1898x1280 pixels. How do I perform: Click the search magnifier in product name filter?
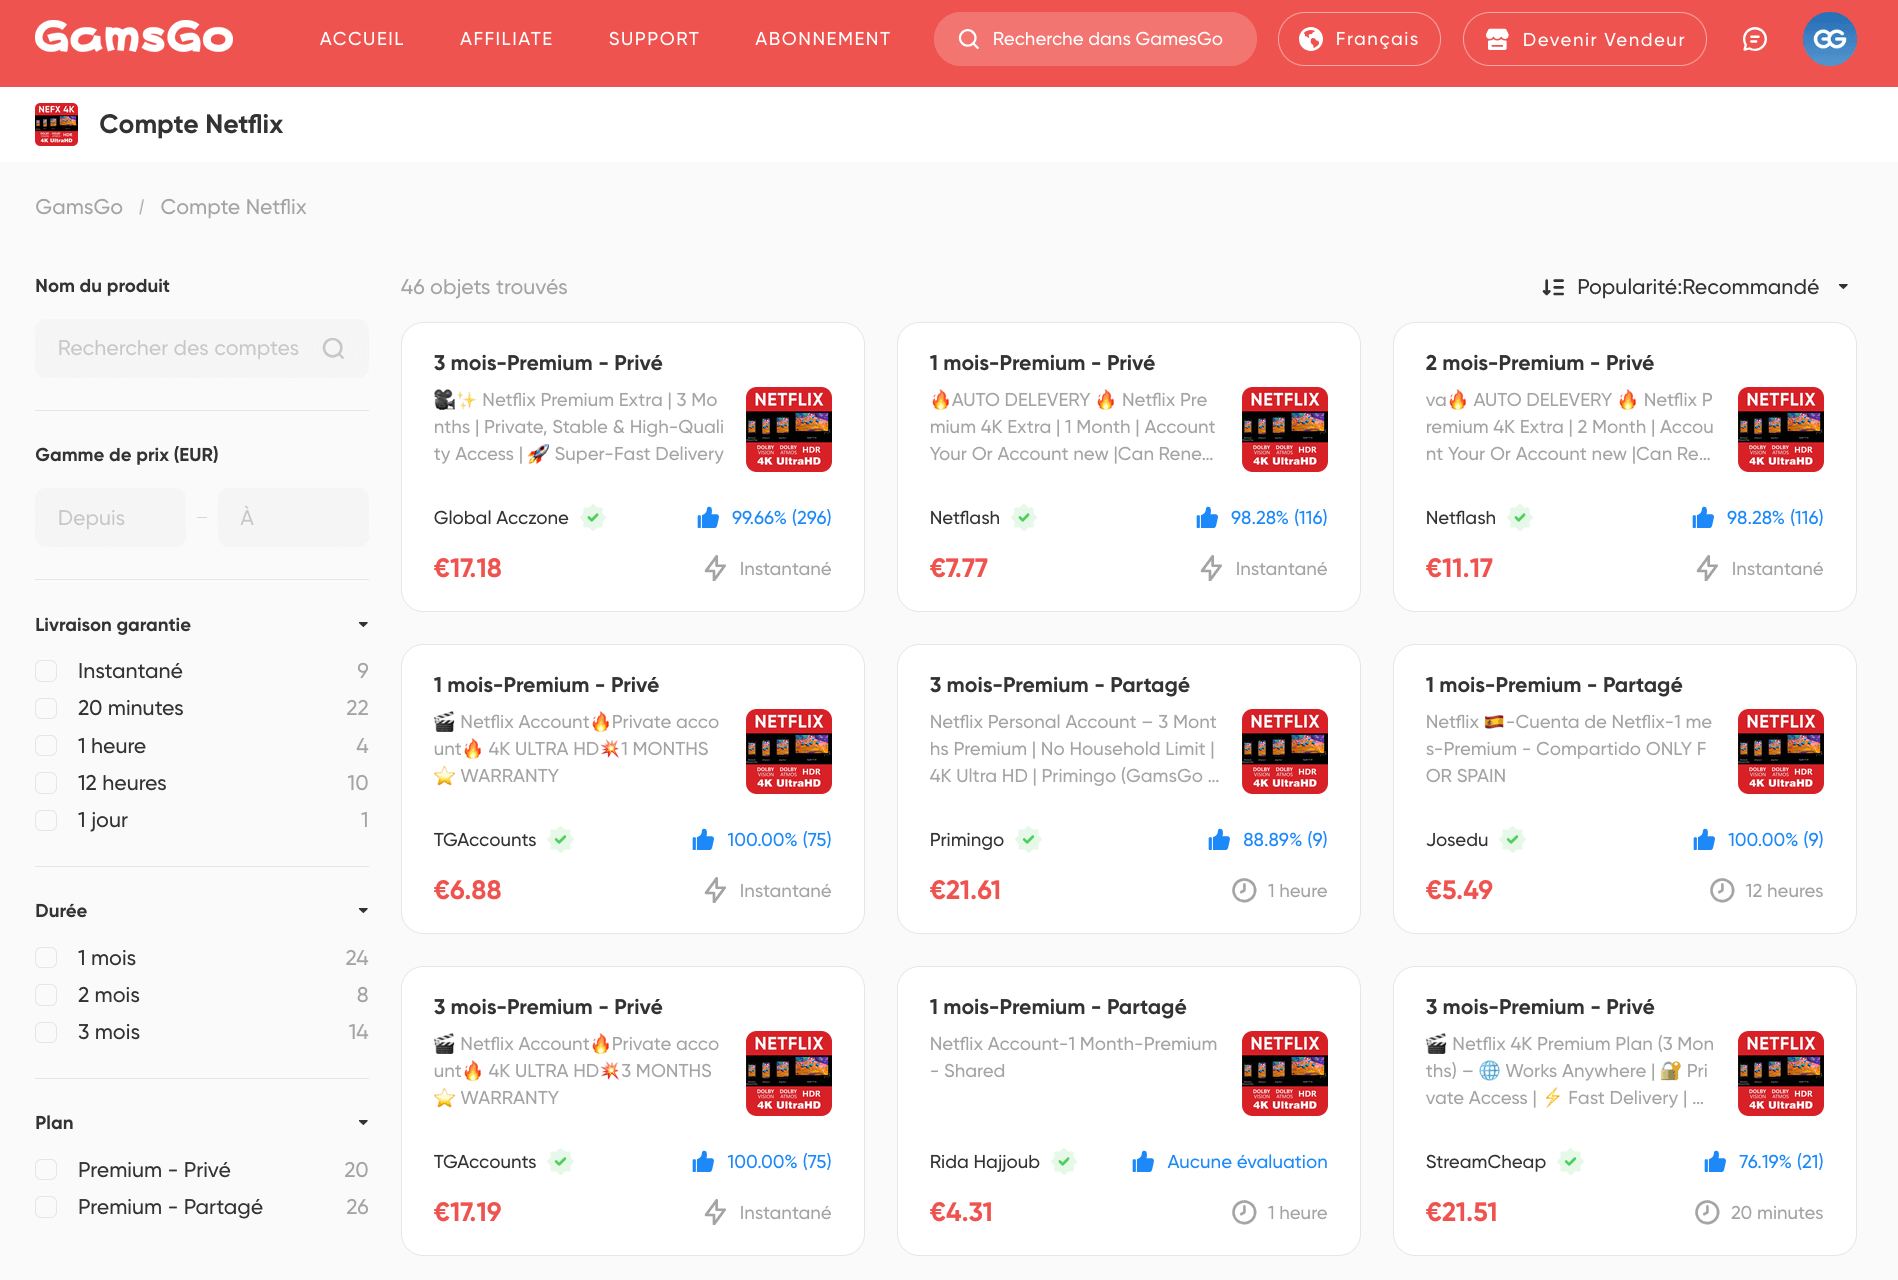[x=333, y=348]
